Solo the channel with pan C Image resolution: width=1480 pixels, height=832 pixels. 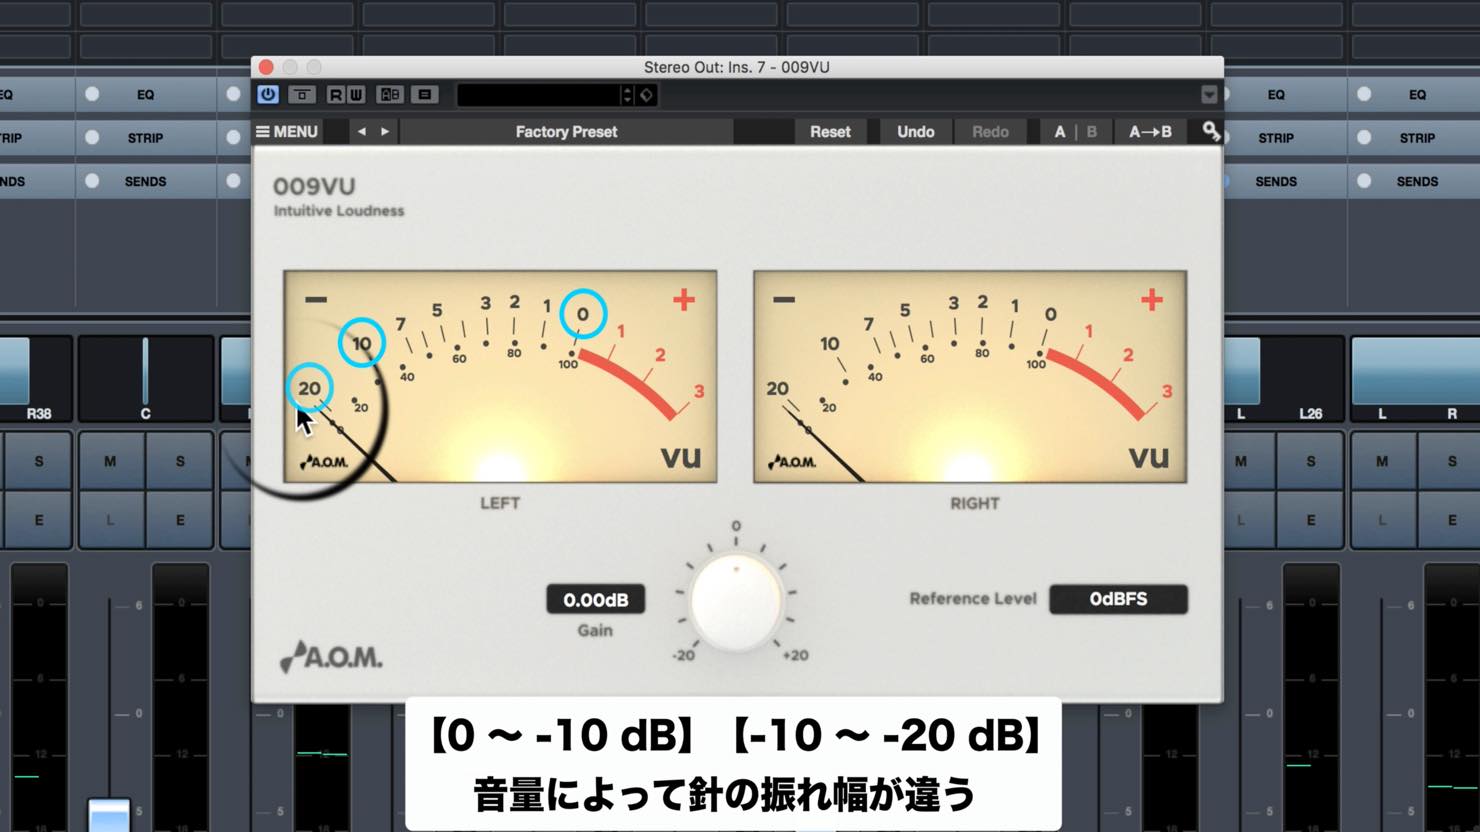[180, 461]
